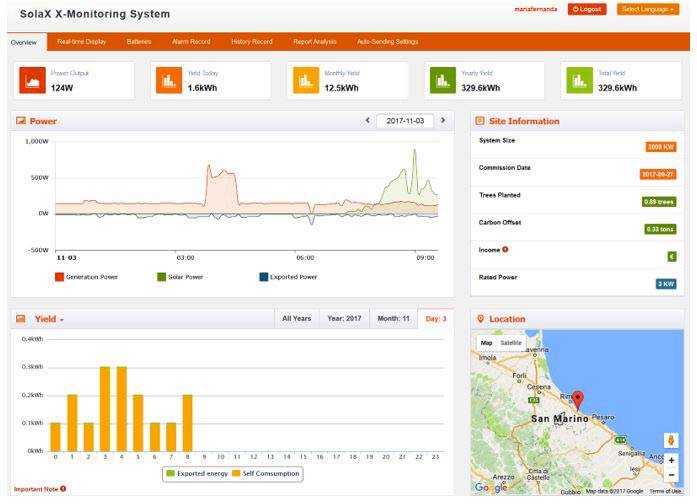Click the SolaX X-Monitoring System title
The height and width of the screenshot is (504, 697).
click(x=95, y=14)
